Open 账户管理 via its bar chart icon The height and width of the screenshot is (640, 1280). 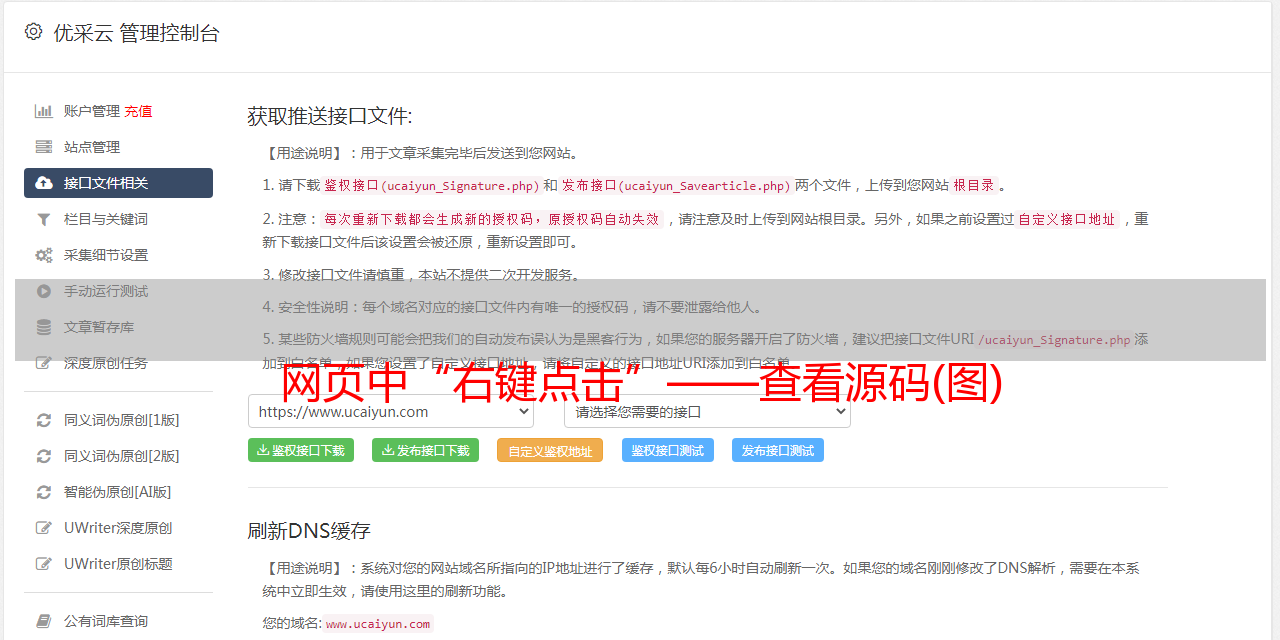point(44,111)
